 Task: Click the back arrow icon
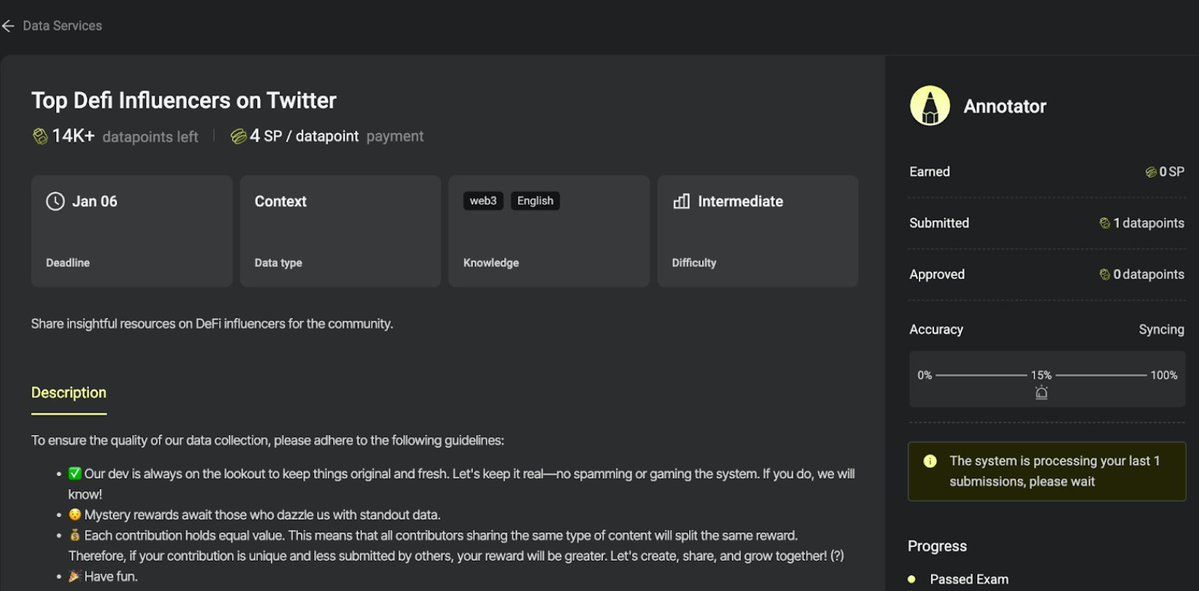click(x=9, y=26)
